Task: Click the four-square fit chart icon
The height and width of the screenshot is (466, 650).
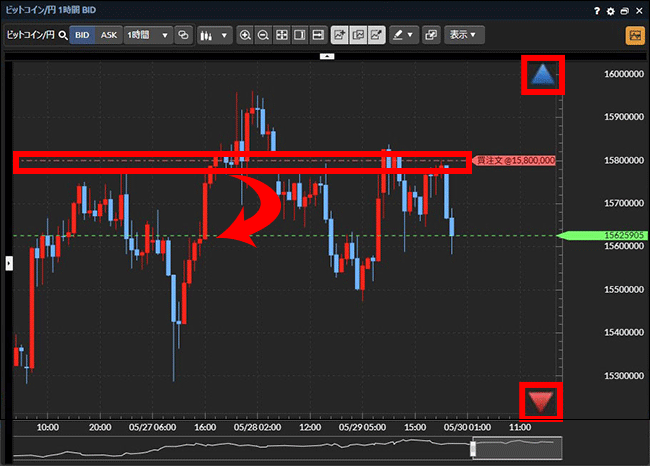Action: point(282,35)
